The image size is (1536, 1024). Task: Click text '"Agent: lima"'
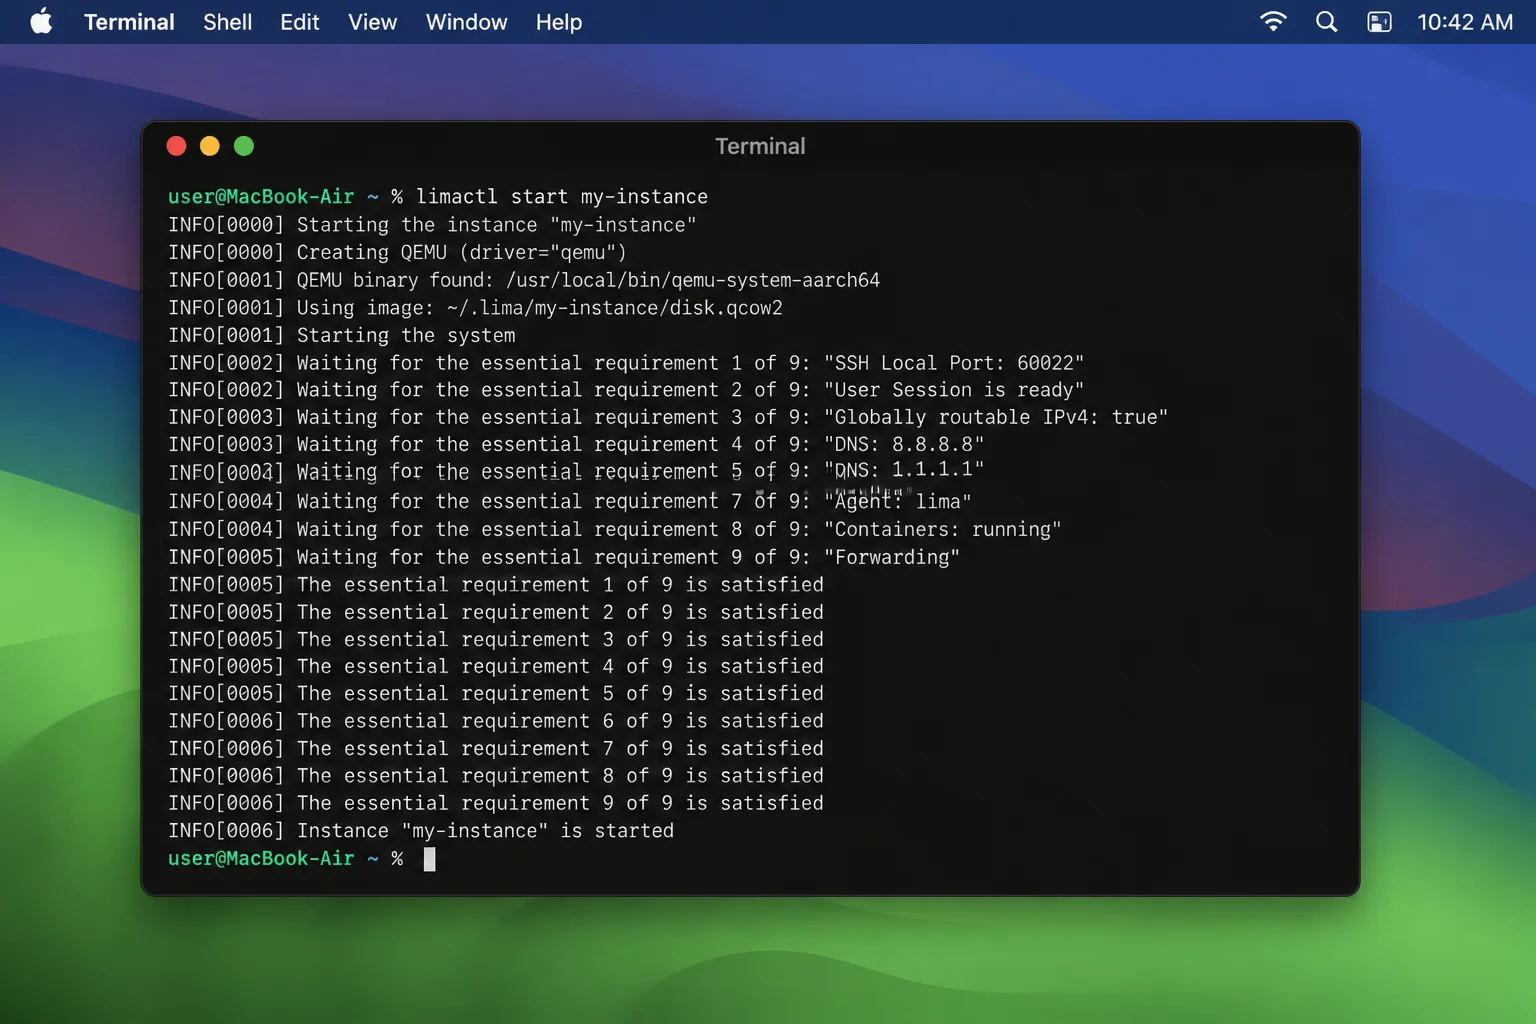(898, 501)
